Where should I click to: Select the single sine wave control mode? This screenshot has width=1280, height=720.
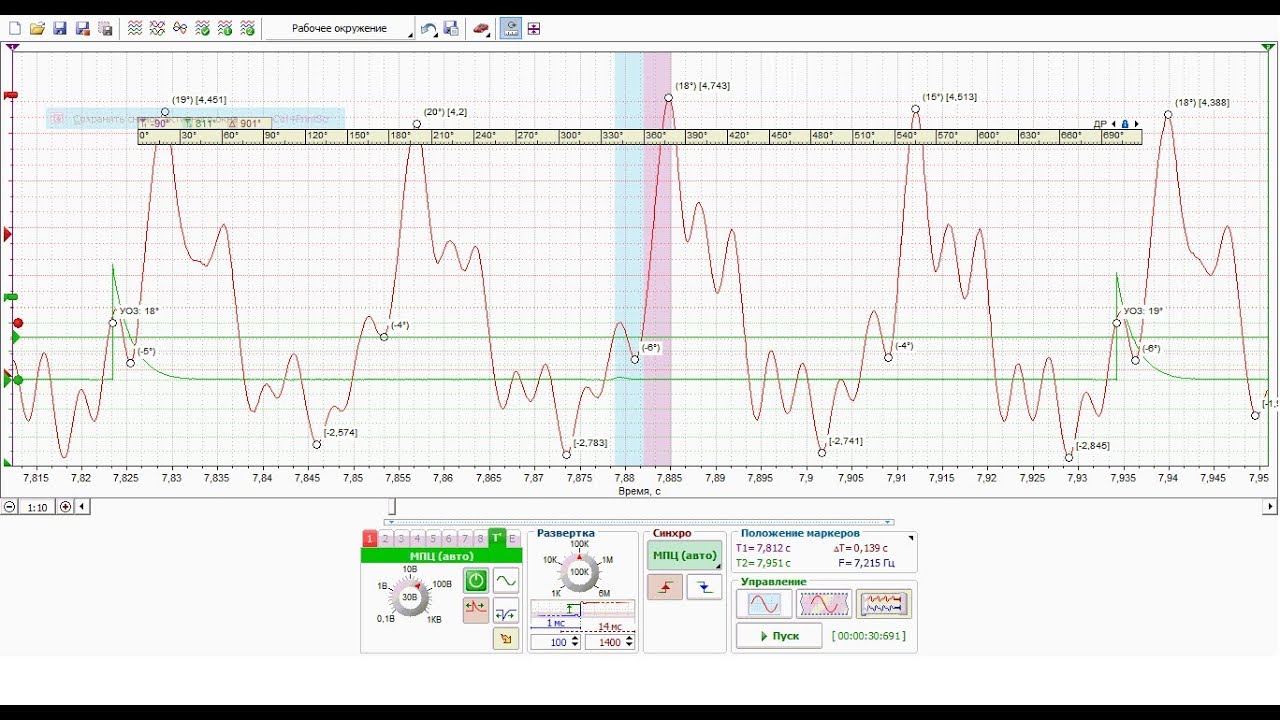(x=764, y=604)
